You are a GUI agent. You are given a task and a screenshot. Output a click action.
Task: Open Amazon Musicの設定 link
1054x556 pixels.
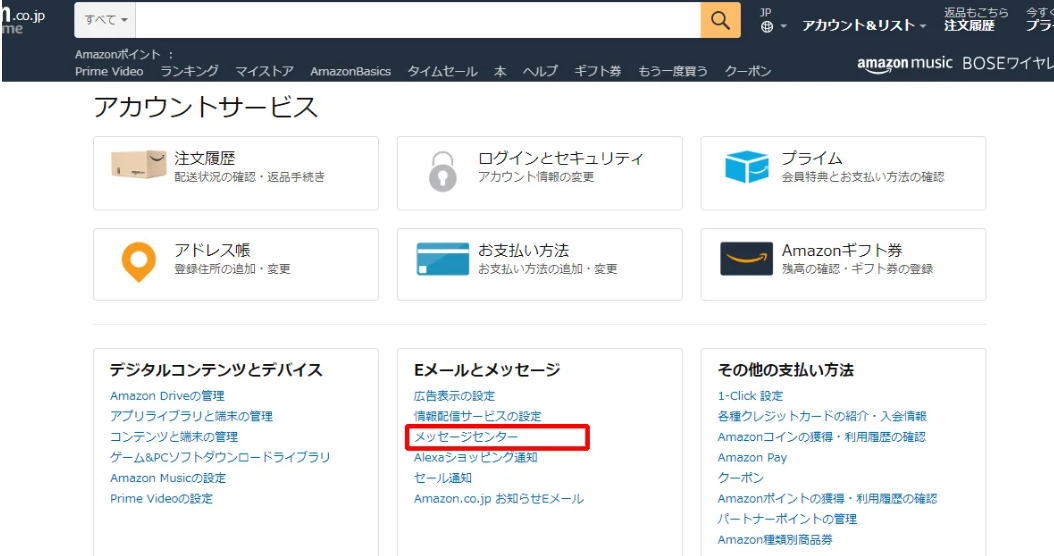pos(168,478)
